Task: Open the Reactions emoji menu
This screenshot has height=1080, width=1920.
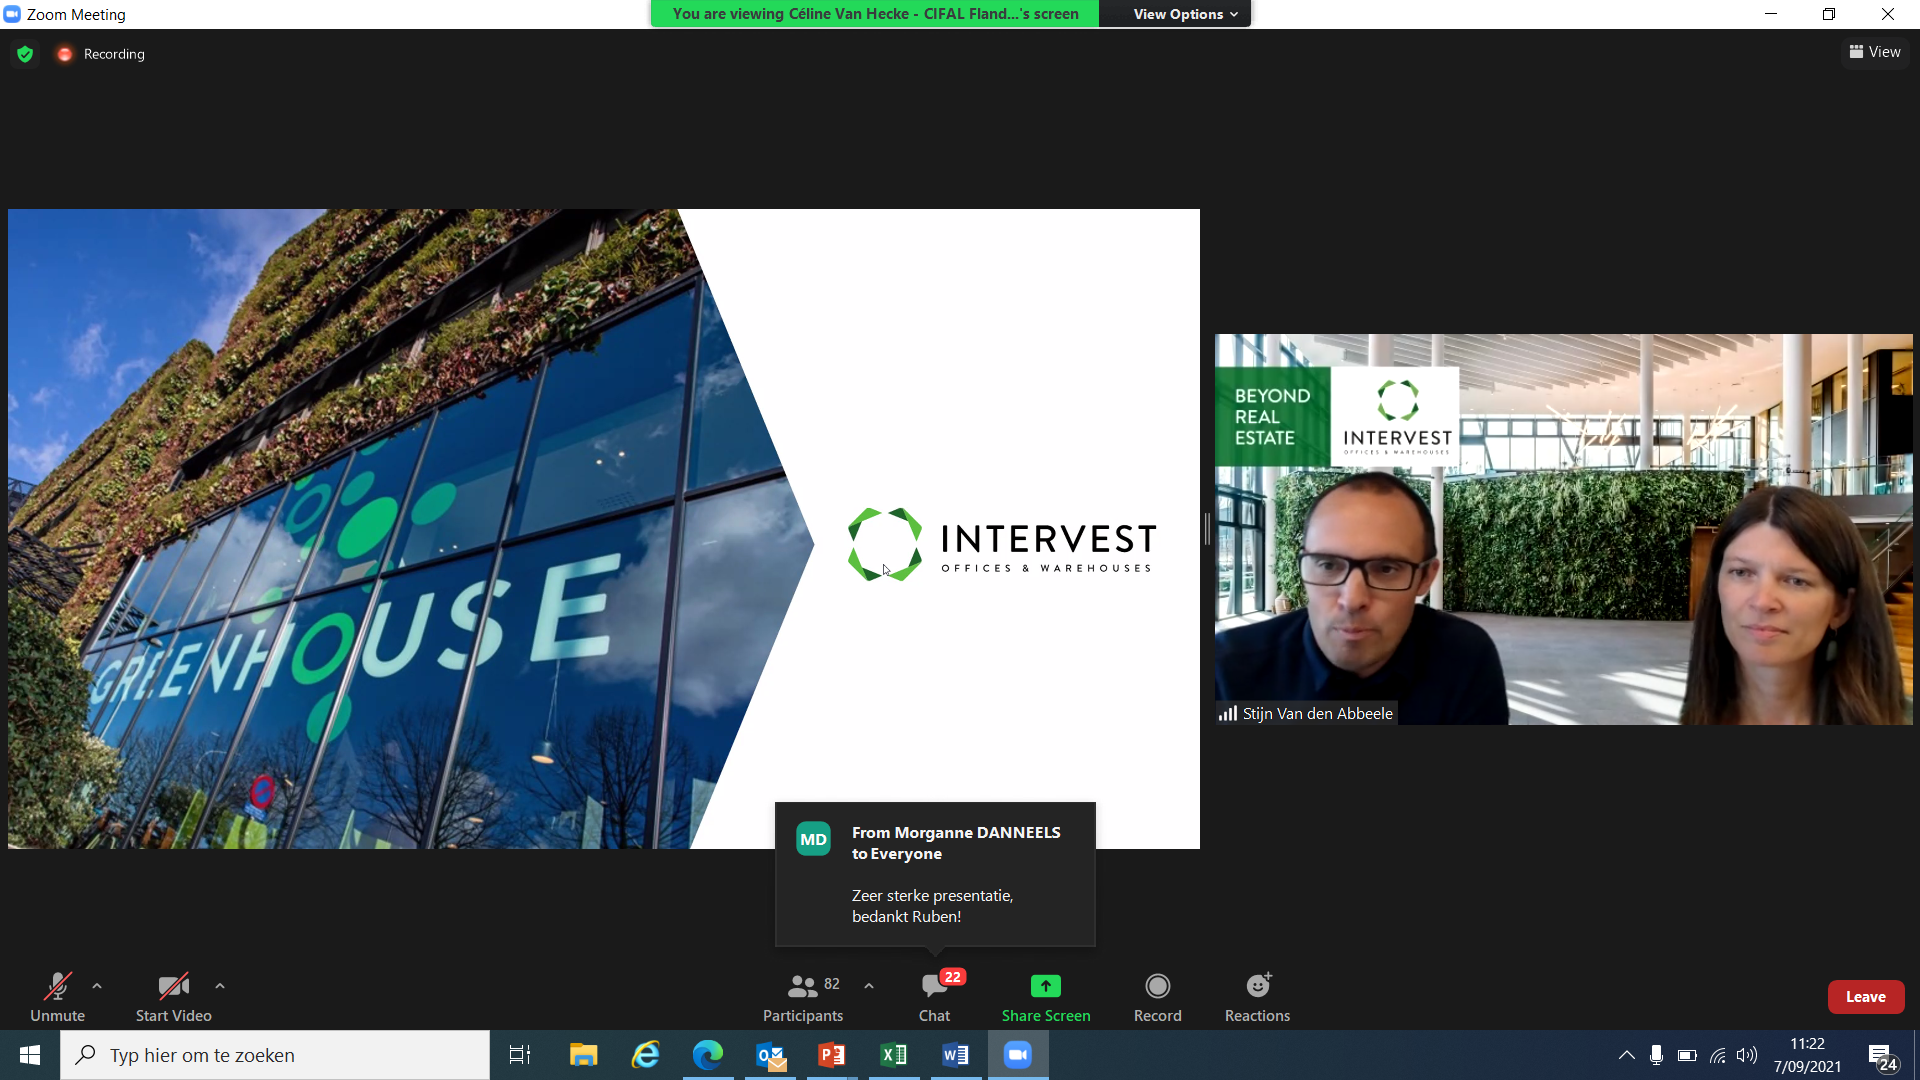Action: [x=1257, y=986]
